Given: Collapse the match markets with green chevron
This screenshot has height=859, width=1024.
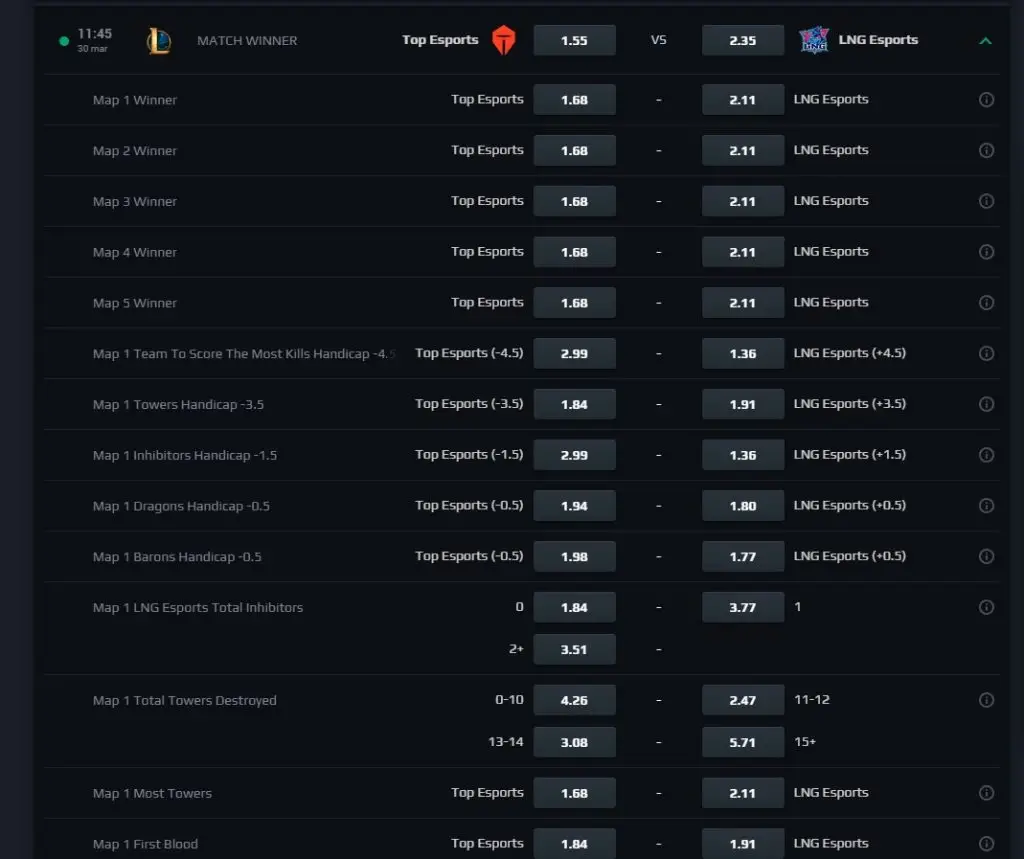Looking at the screenshot, I should coord(985,41).
